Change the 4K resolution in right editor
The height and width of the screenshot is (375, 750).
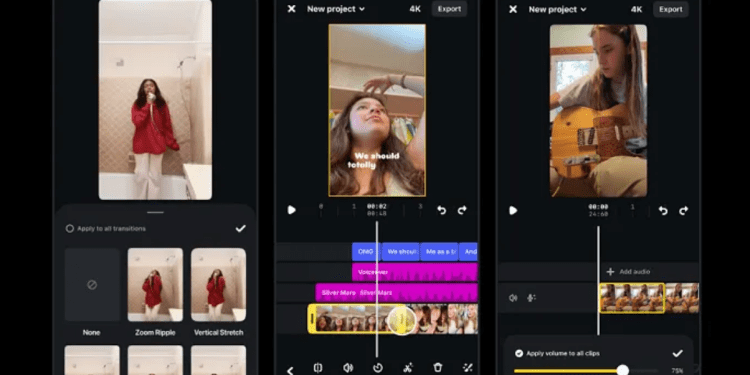tap(636, 9)
